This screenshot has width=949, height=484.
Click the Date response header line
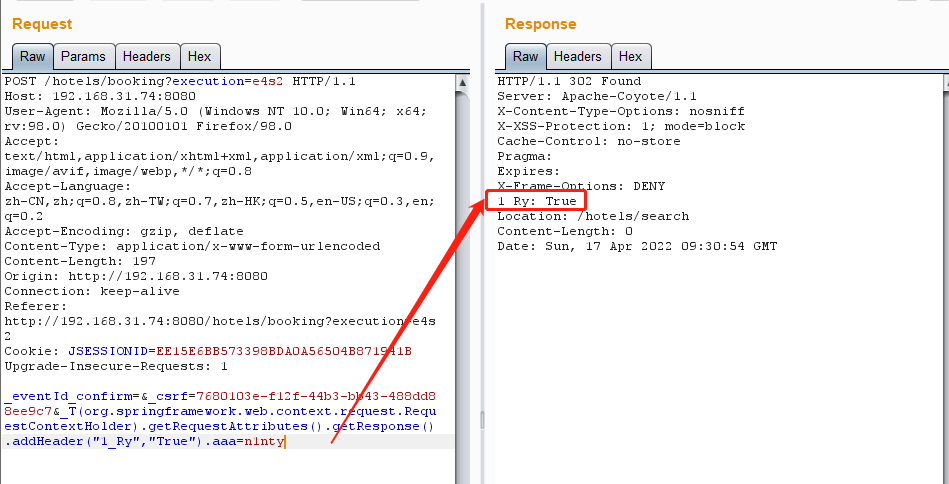coord(637,246)
